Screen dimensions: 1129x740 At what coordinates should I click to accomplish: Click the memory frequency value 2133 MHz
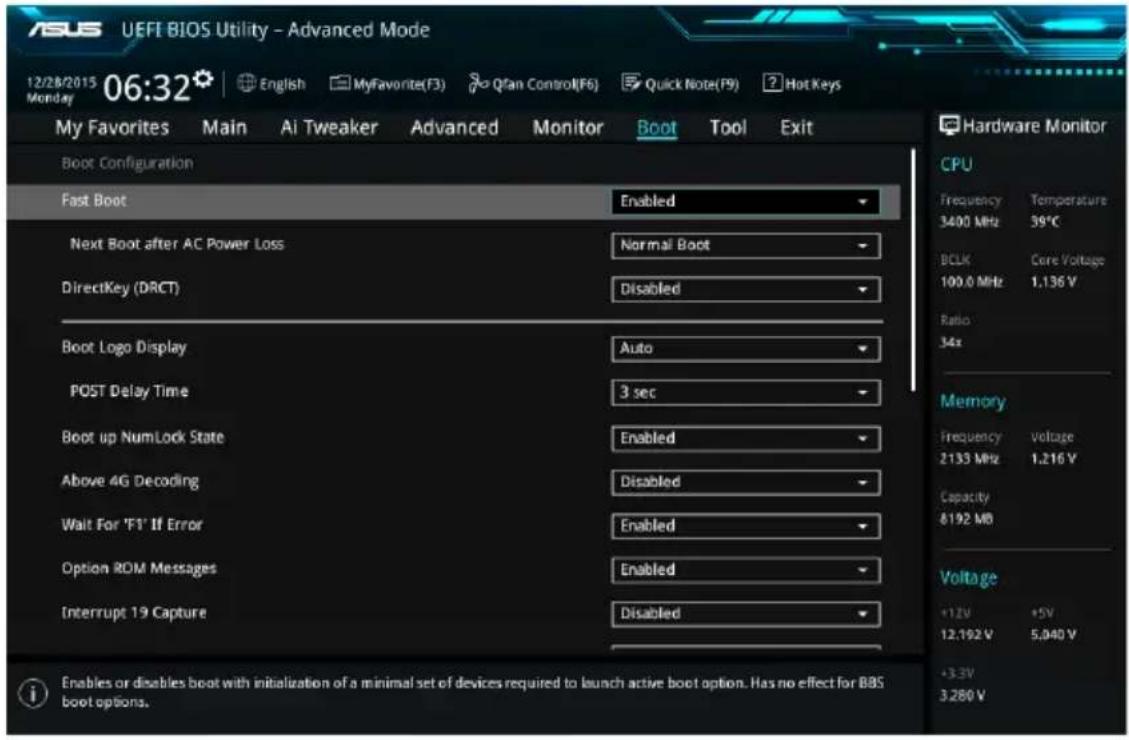(969, 459)
